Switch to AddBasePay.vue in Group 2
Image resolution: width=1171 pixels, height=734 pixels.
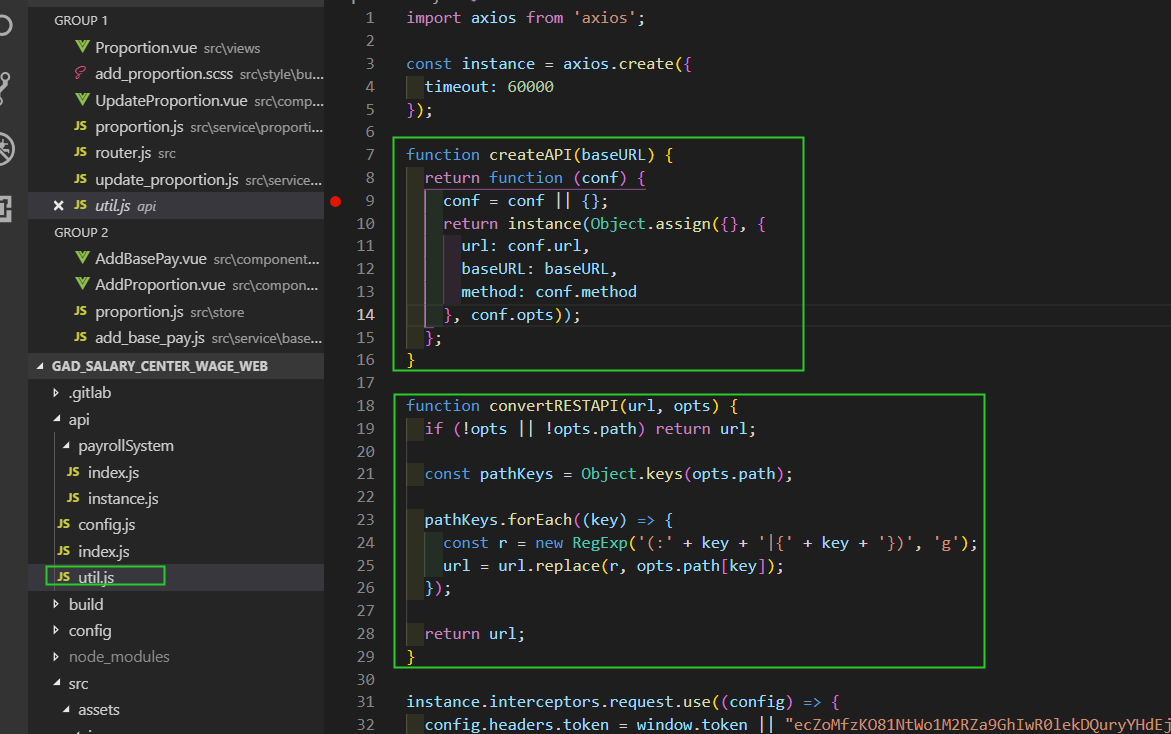(x=150, y=259)
